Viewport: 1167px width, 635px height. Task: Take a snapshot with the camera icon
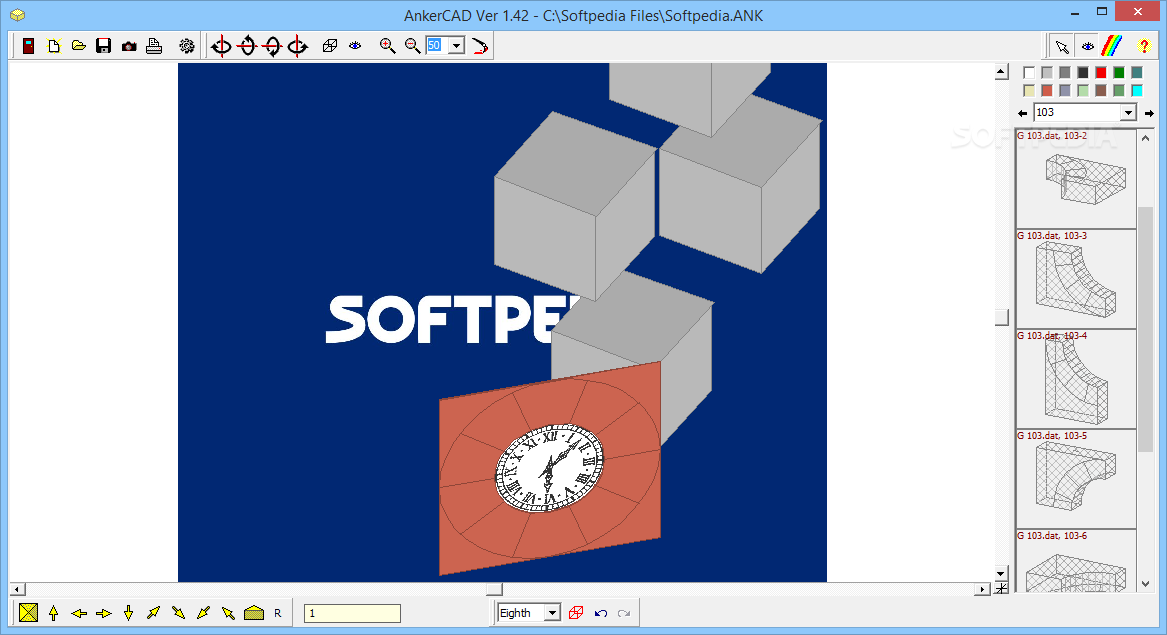pos(129,46)
